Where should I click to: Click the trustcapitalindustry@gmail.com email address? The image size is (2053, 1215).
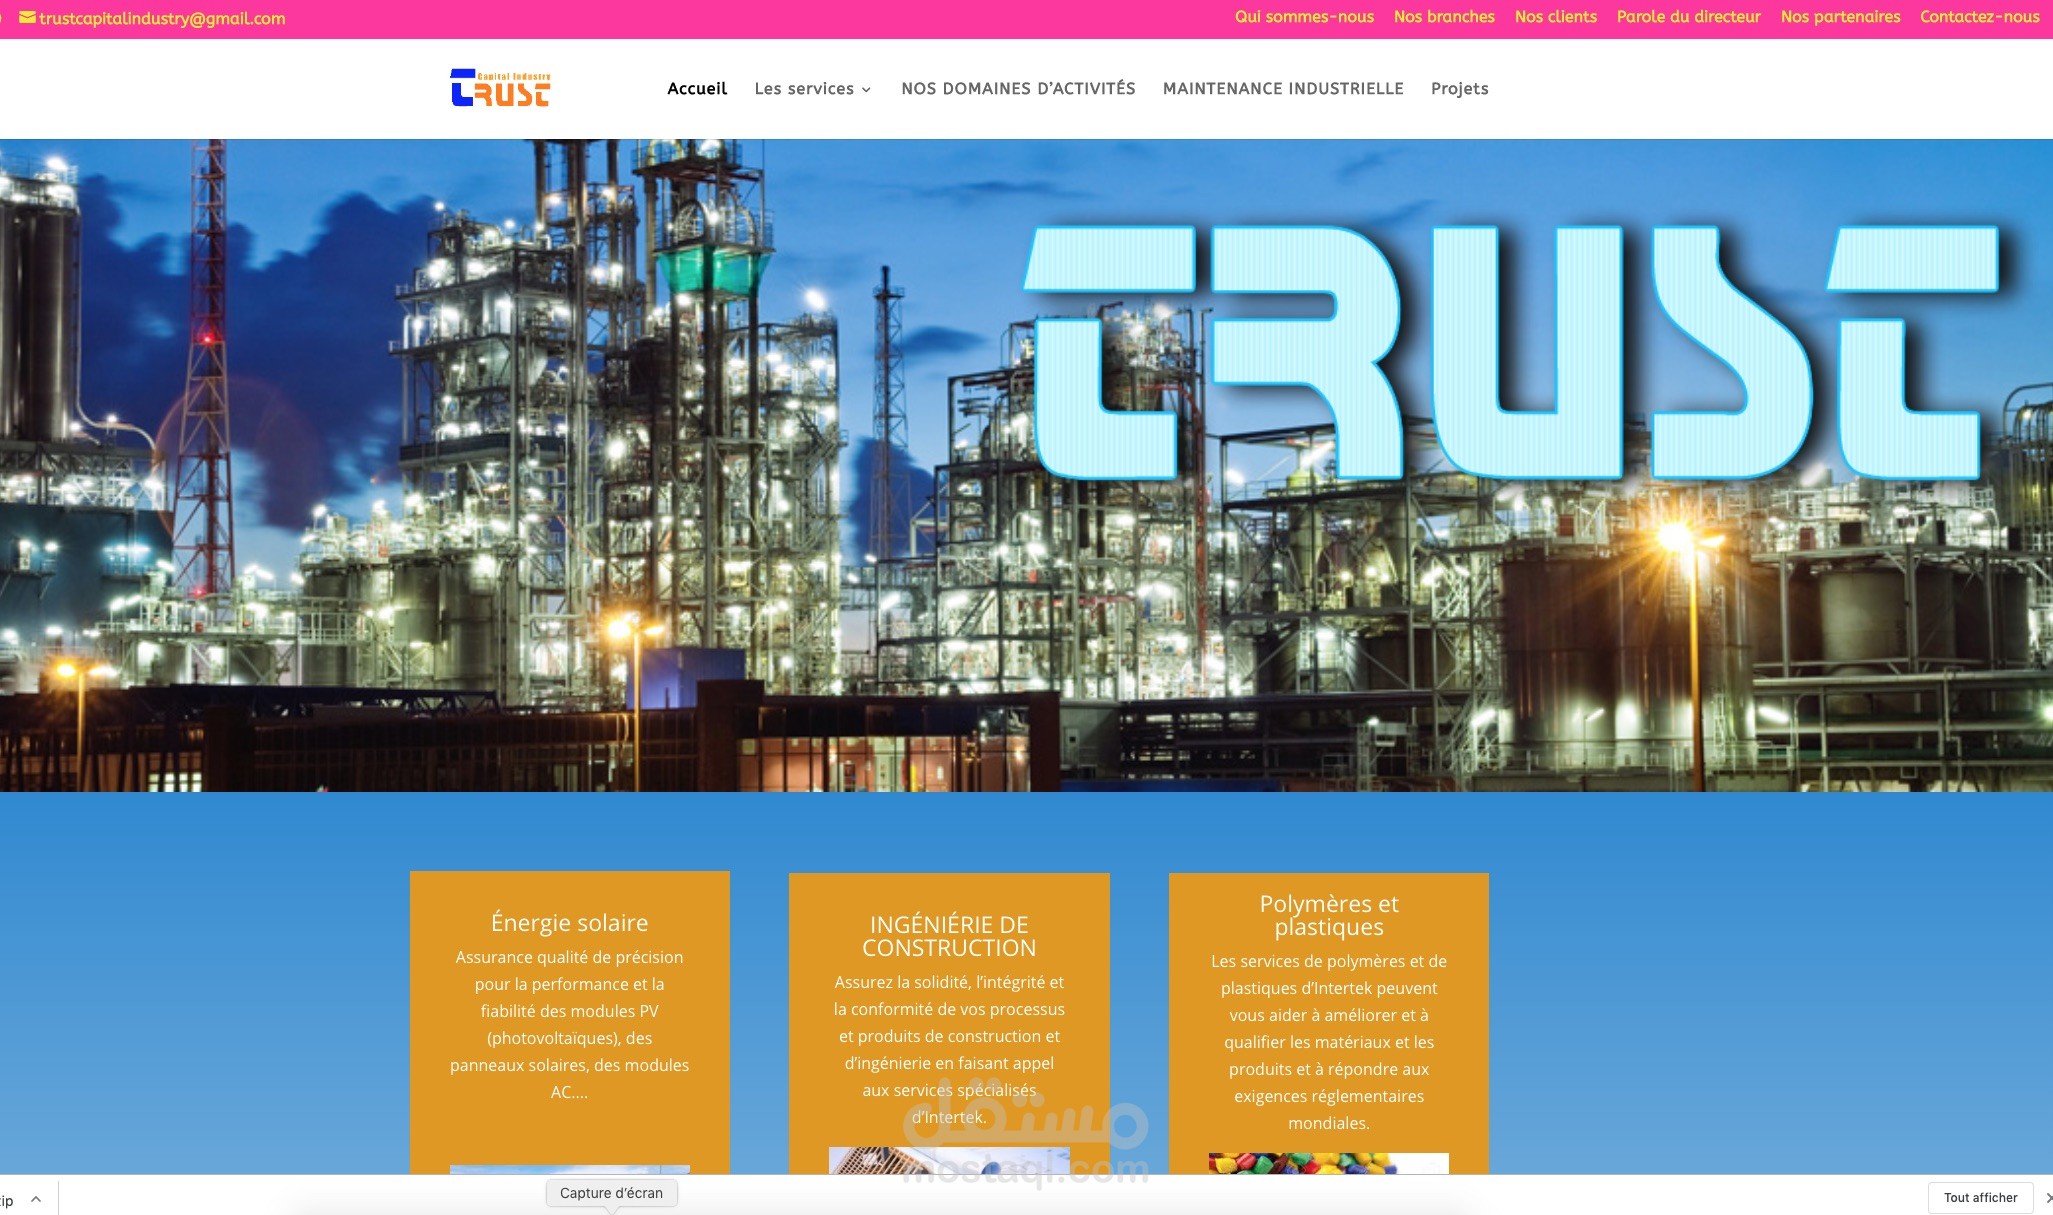pos(162,19)
